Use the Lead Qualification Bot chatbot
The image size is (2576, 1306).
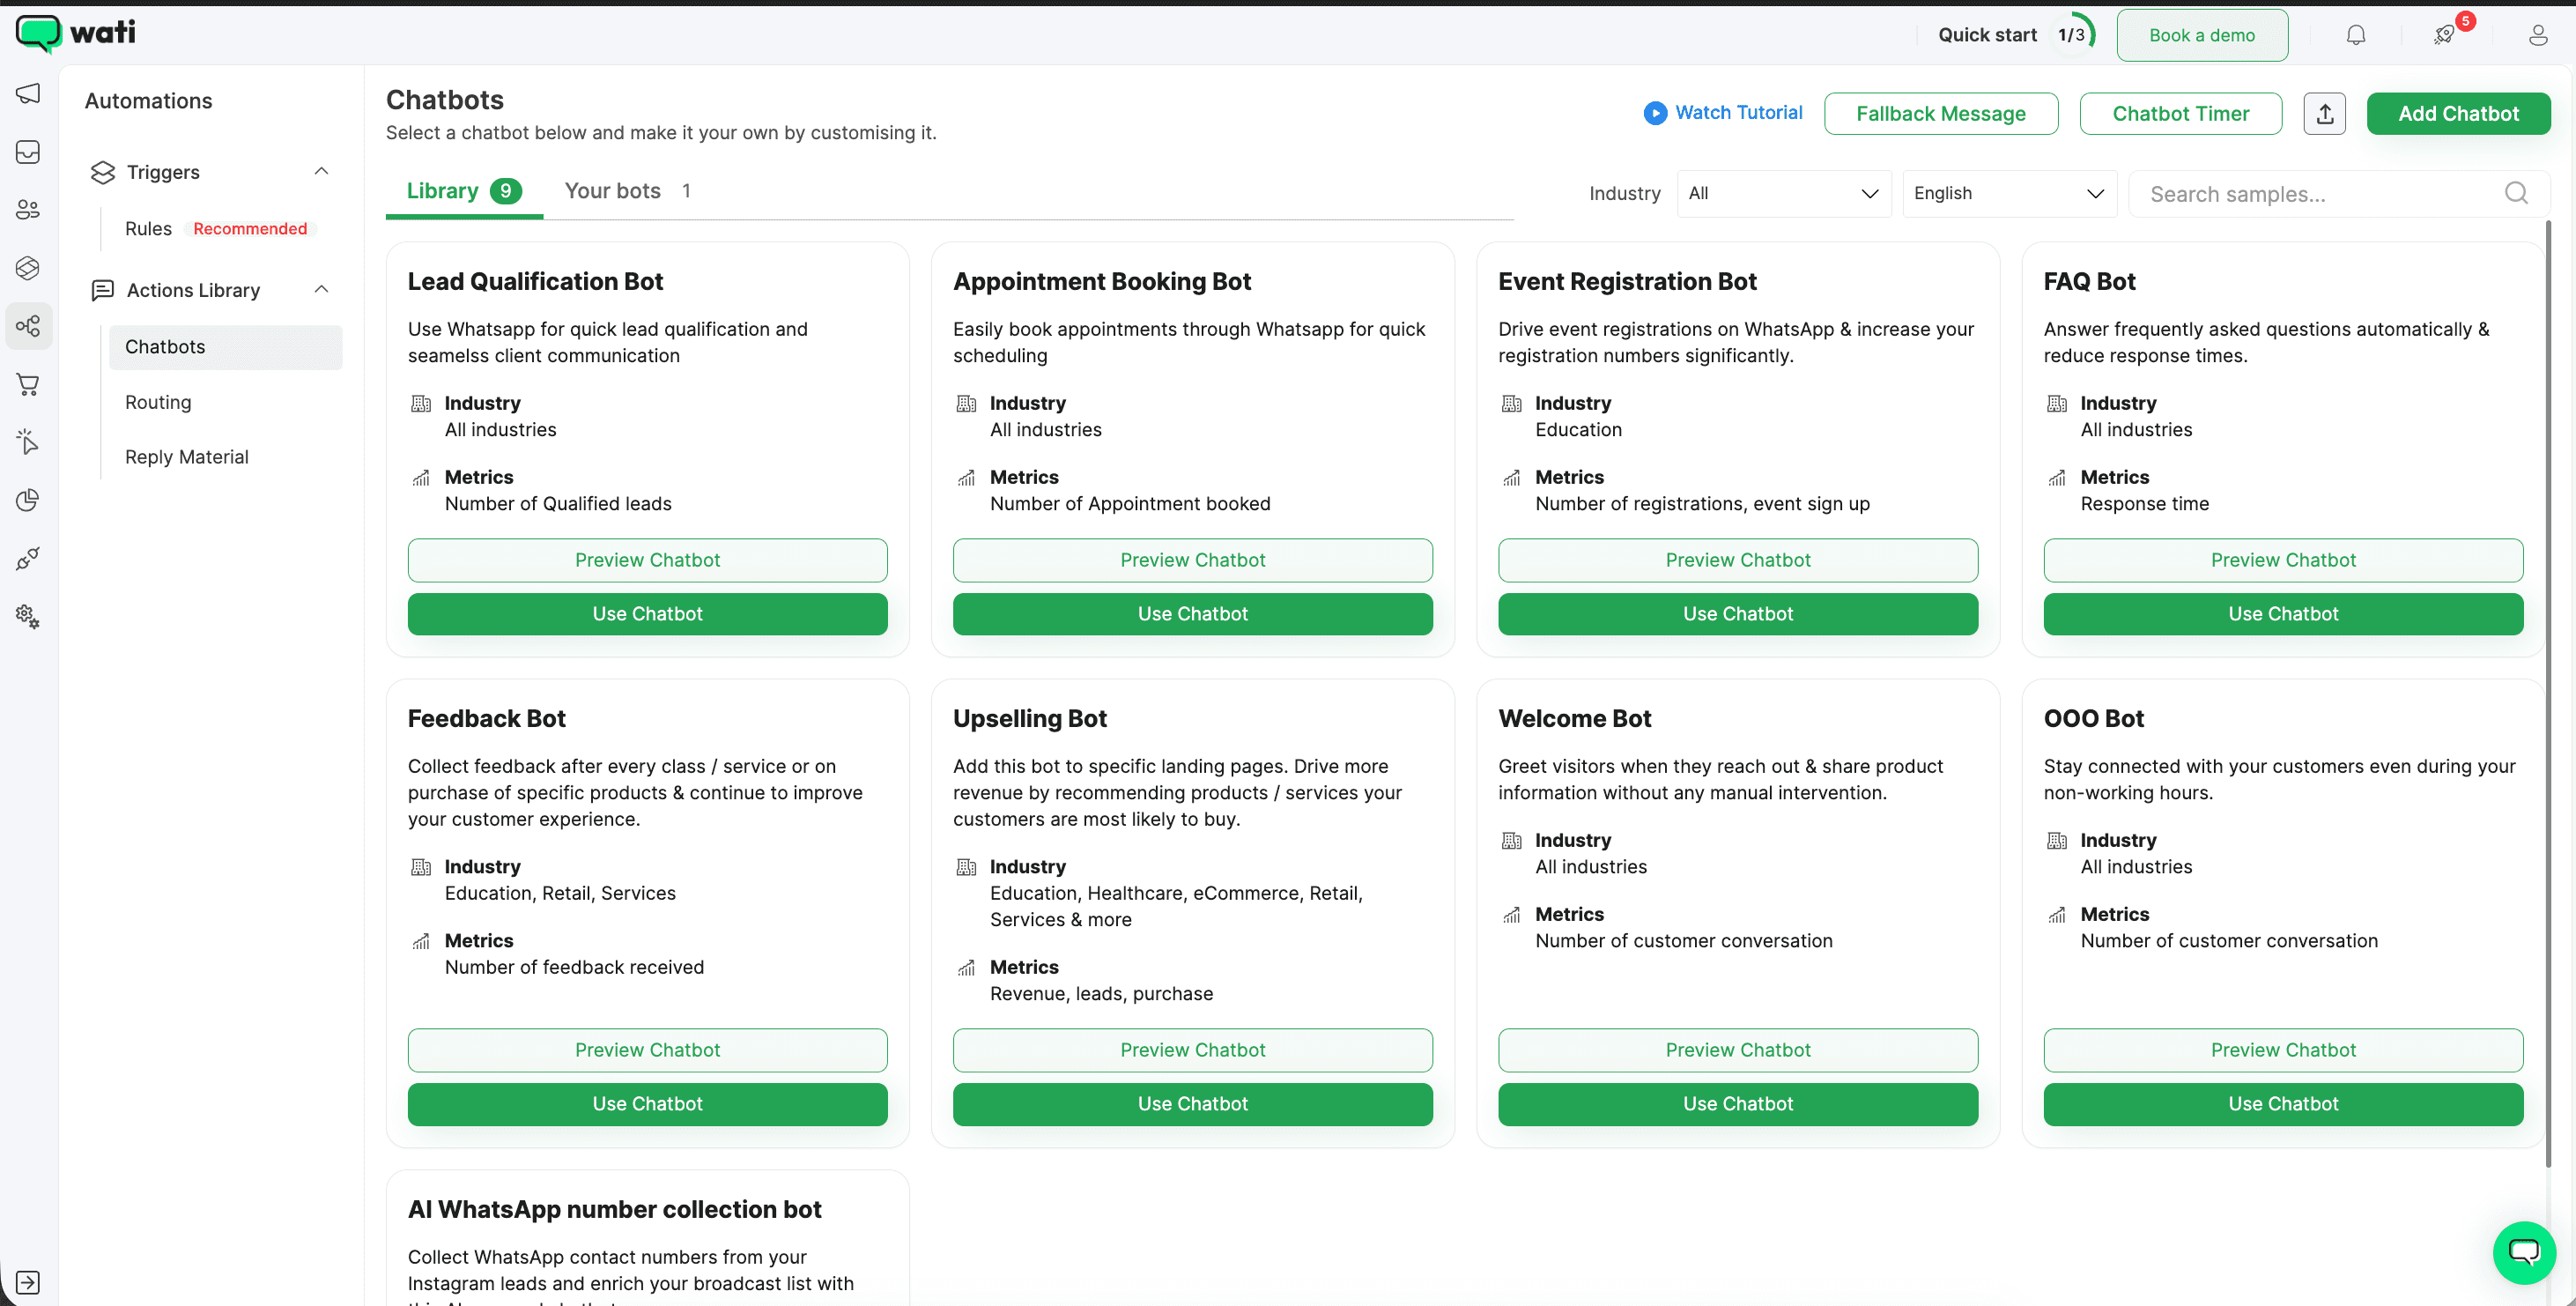647,614
